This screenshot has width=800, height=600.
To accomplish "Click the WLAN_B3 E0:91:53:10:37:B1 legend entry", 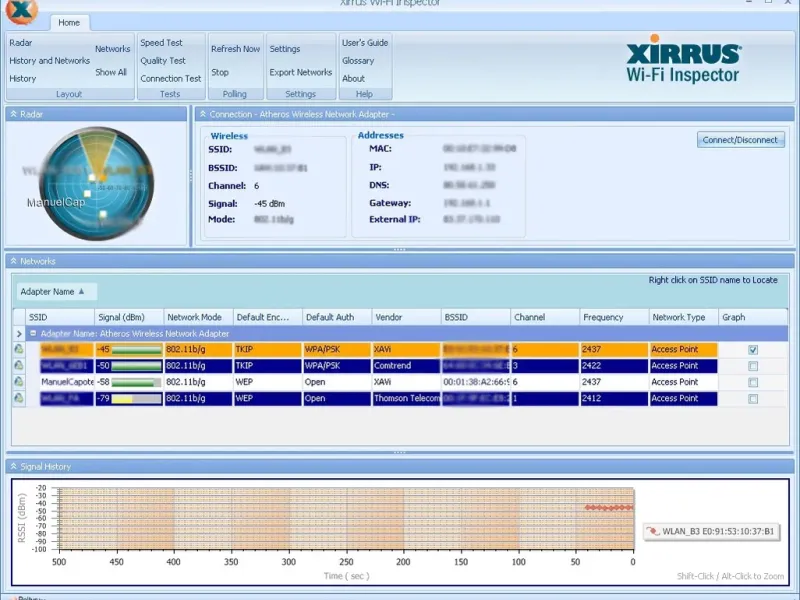I will point(711,532).
